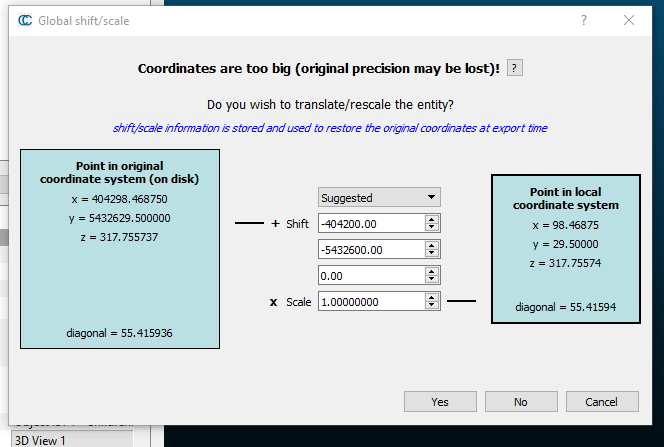Image resolution: width=664 pixels, height=447 pixels.
Task: Lower the Scale value with down arrow
Action: [x=432, y=306]
